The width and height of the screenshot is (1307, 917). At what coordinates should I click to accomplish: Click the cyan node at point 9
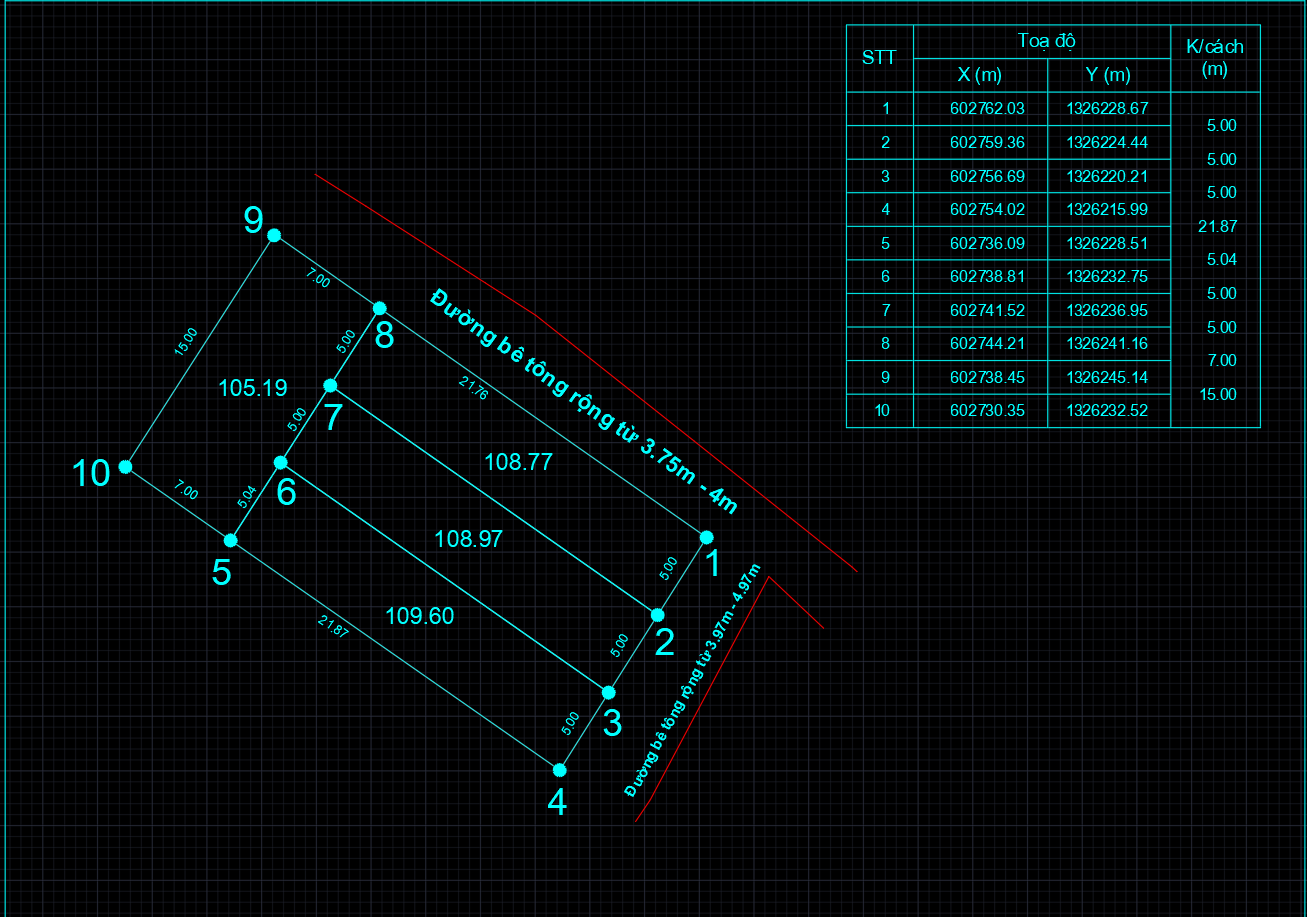(x=274, y=236)
